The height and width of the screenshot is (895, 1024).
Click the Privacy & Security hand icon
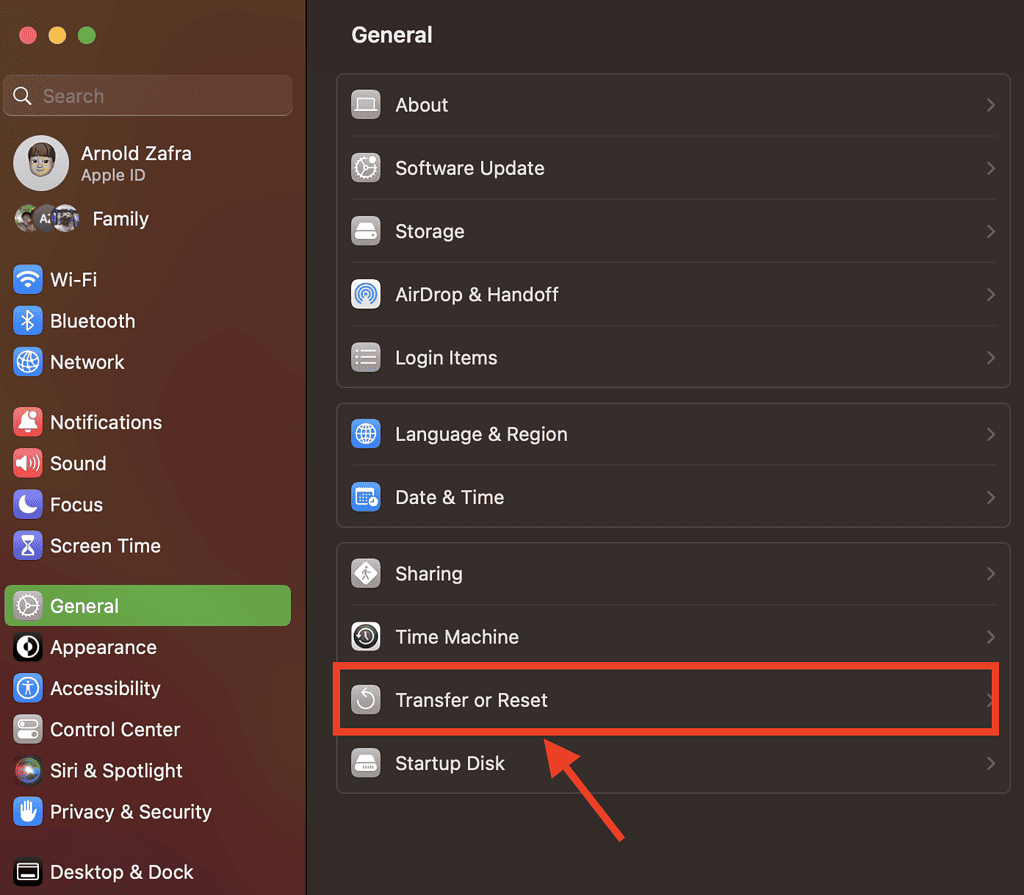click(x=26, y=812)
